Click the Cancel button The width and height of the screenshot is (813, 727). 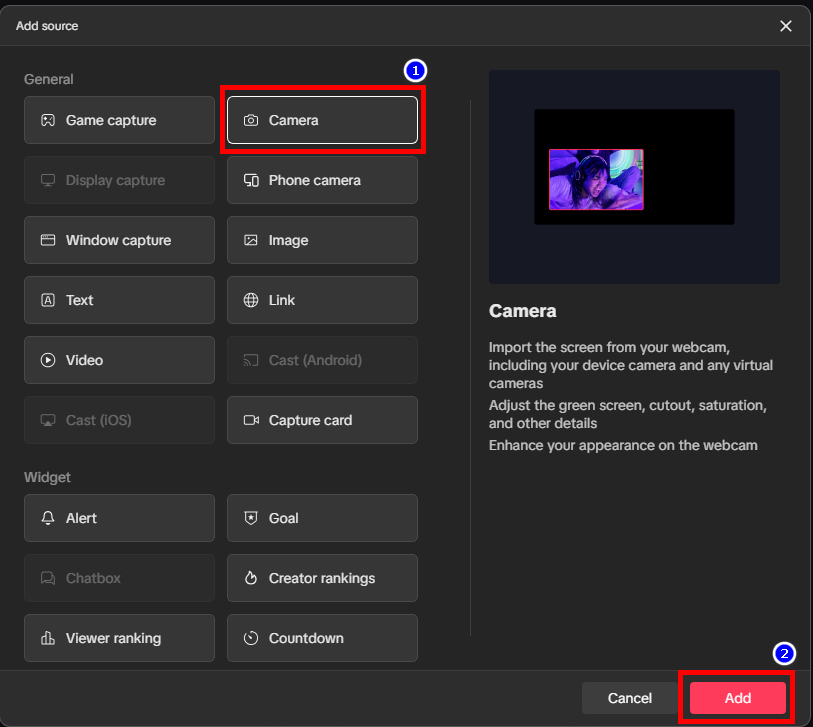[630, 698]
